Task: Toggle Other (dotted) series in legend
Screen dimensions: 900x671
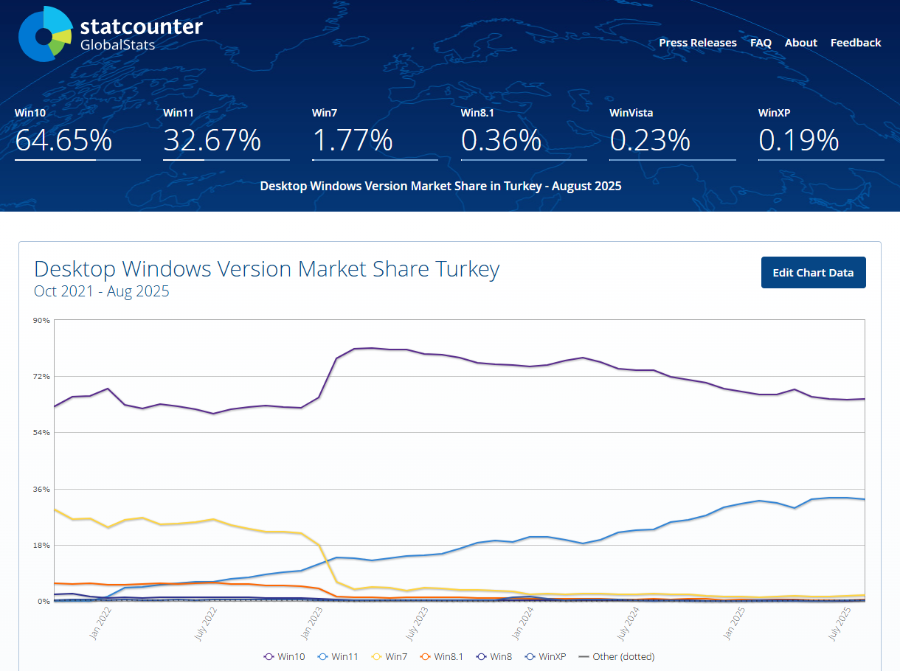Action: click(x=616, y=657)
